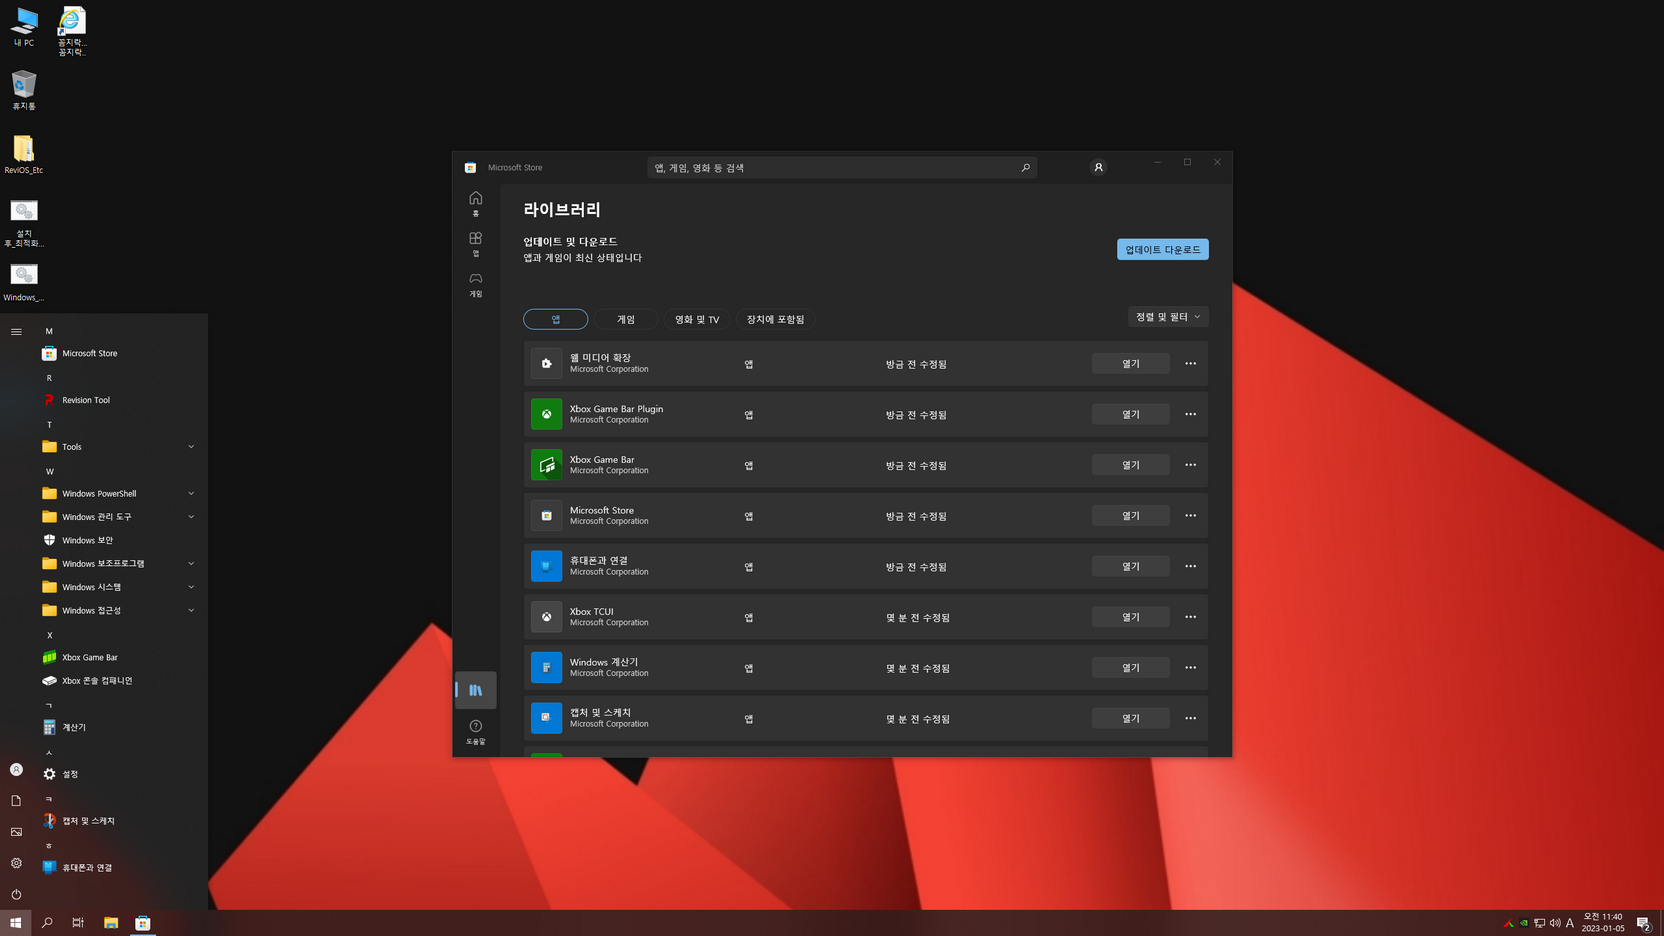
Task: Click the Windows 계산기 app icon in library
Action: coord(547,667)
